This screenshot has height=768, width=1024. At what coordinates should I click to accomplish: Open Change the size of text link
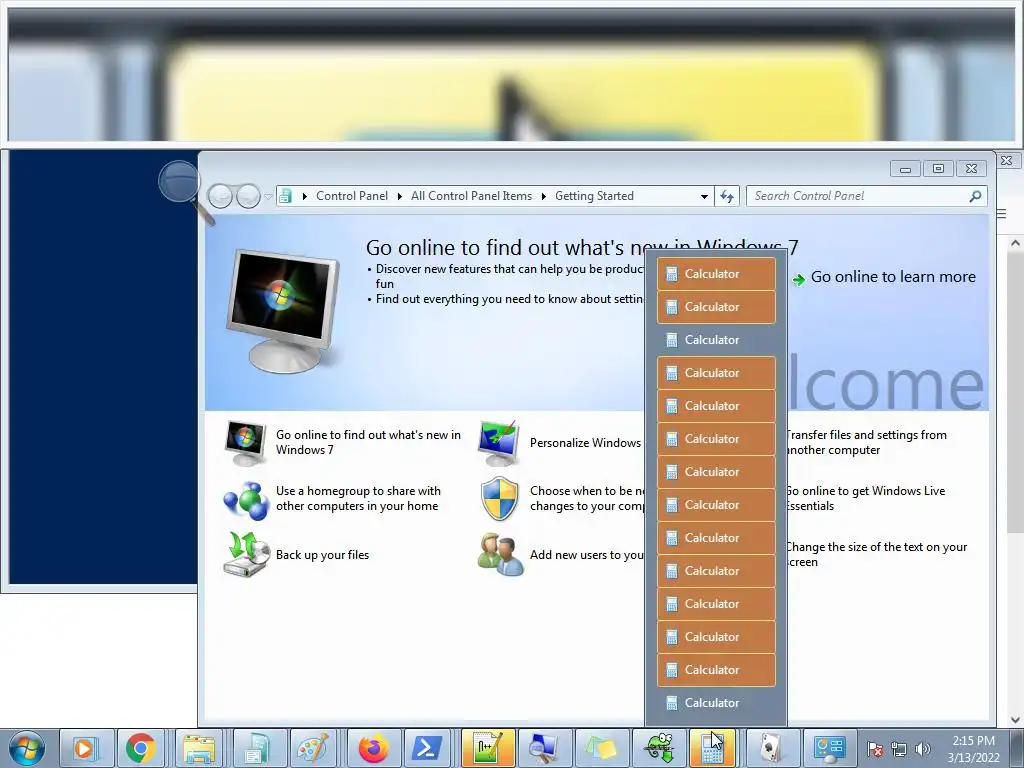coord(877,554)
